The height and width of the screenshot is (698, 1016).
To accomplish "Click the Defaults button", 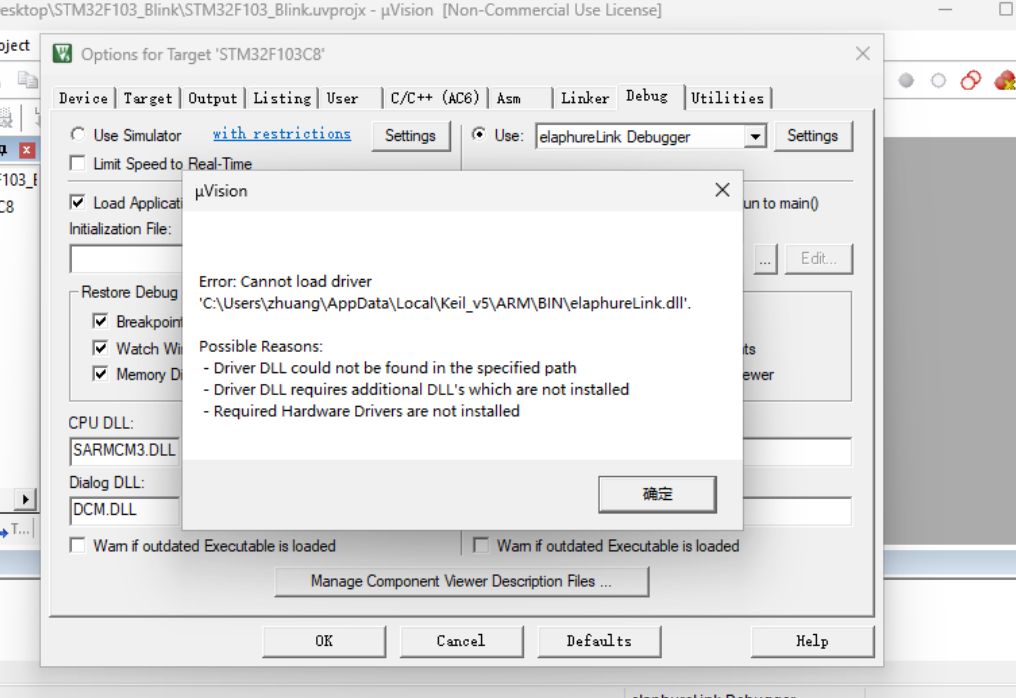I will [x=599, y=641].
